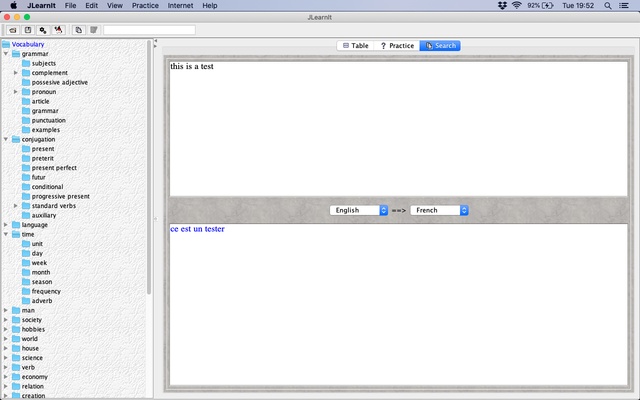Select the season folder
Screen dimensions: 640x400
(x=37, y=282)
